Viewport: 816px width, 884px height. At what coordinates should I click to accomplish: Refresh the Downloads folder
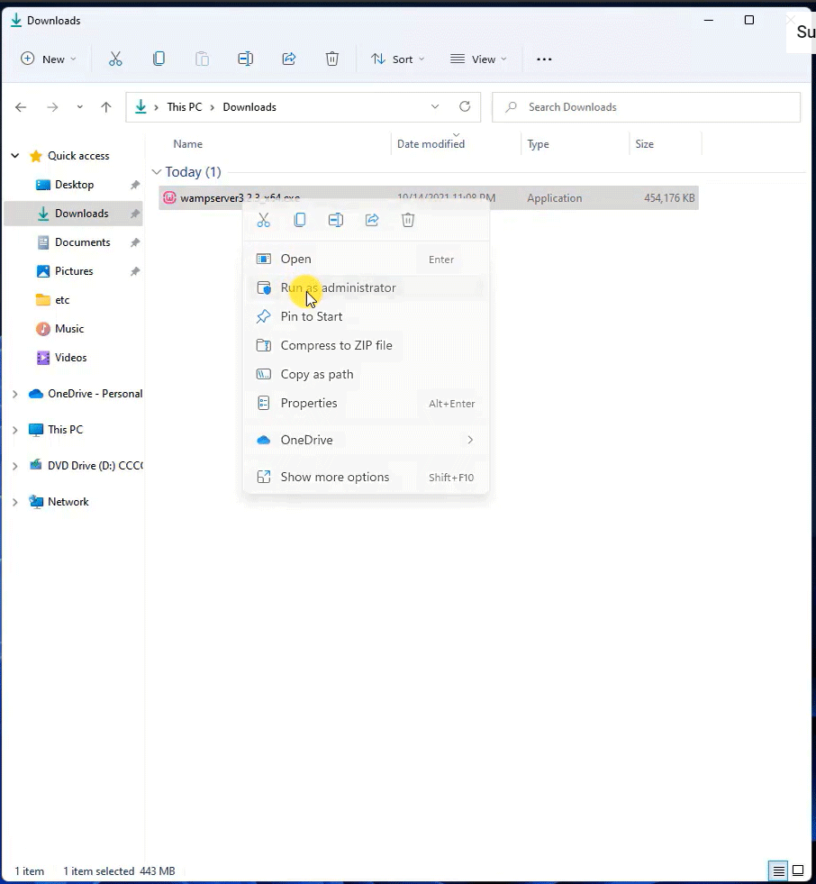point(465,107)
